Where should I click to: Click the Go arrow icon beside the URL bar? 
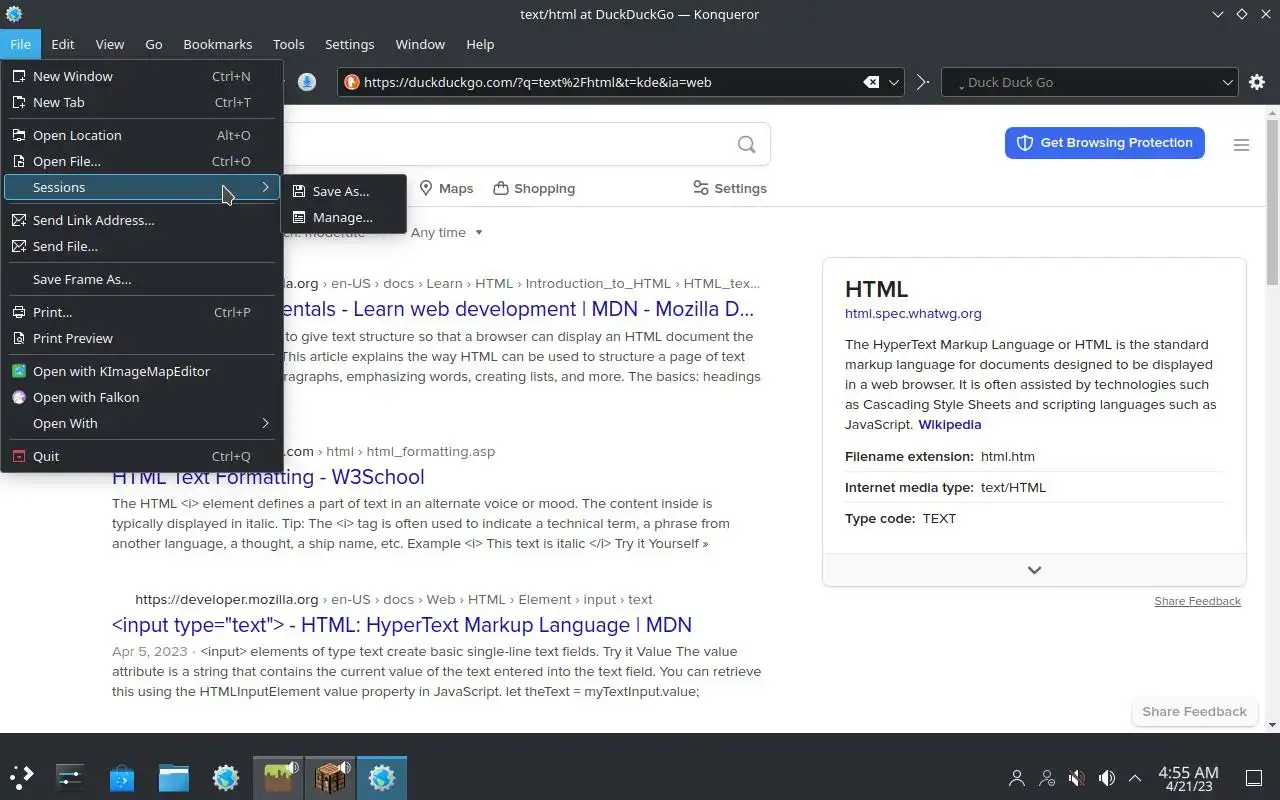[x=923, y=82]
